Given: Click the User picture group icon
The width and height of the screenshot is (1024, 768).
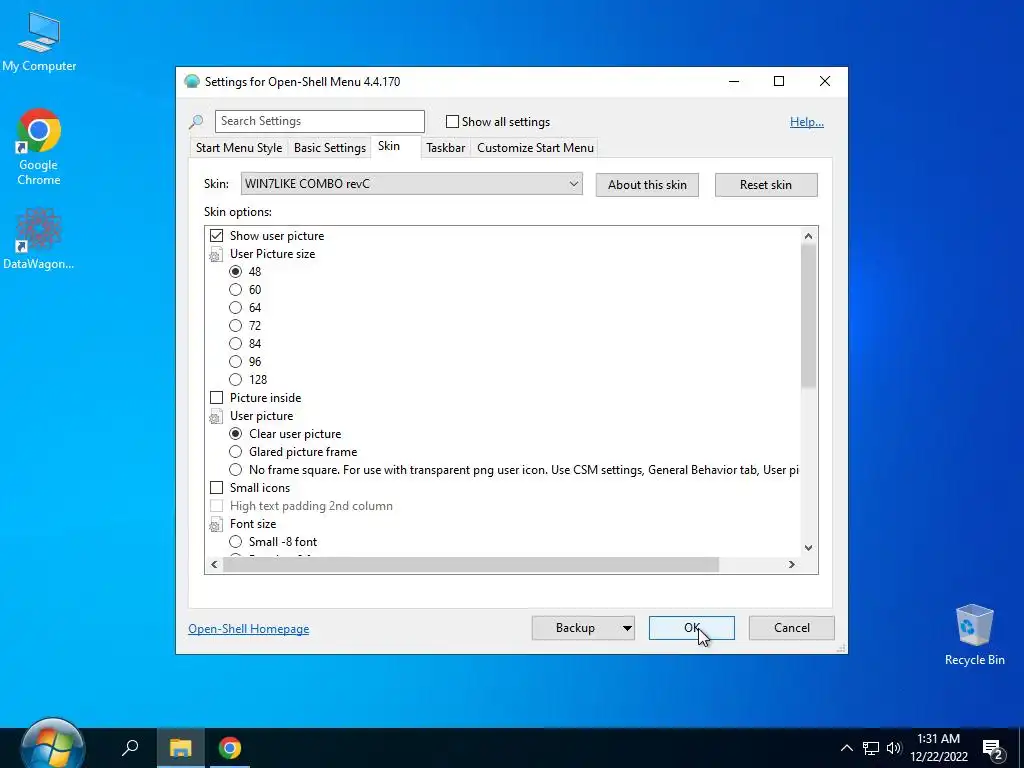Looking at the screenshot, I should [216, 416].
